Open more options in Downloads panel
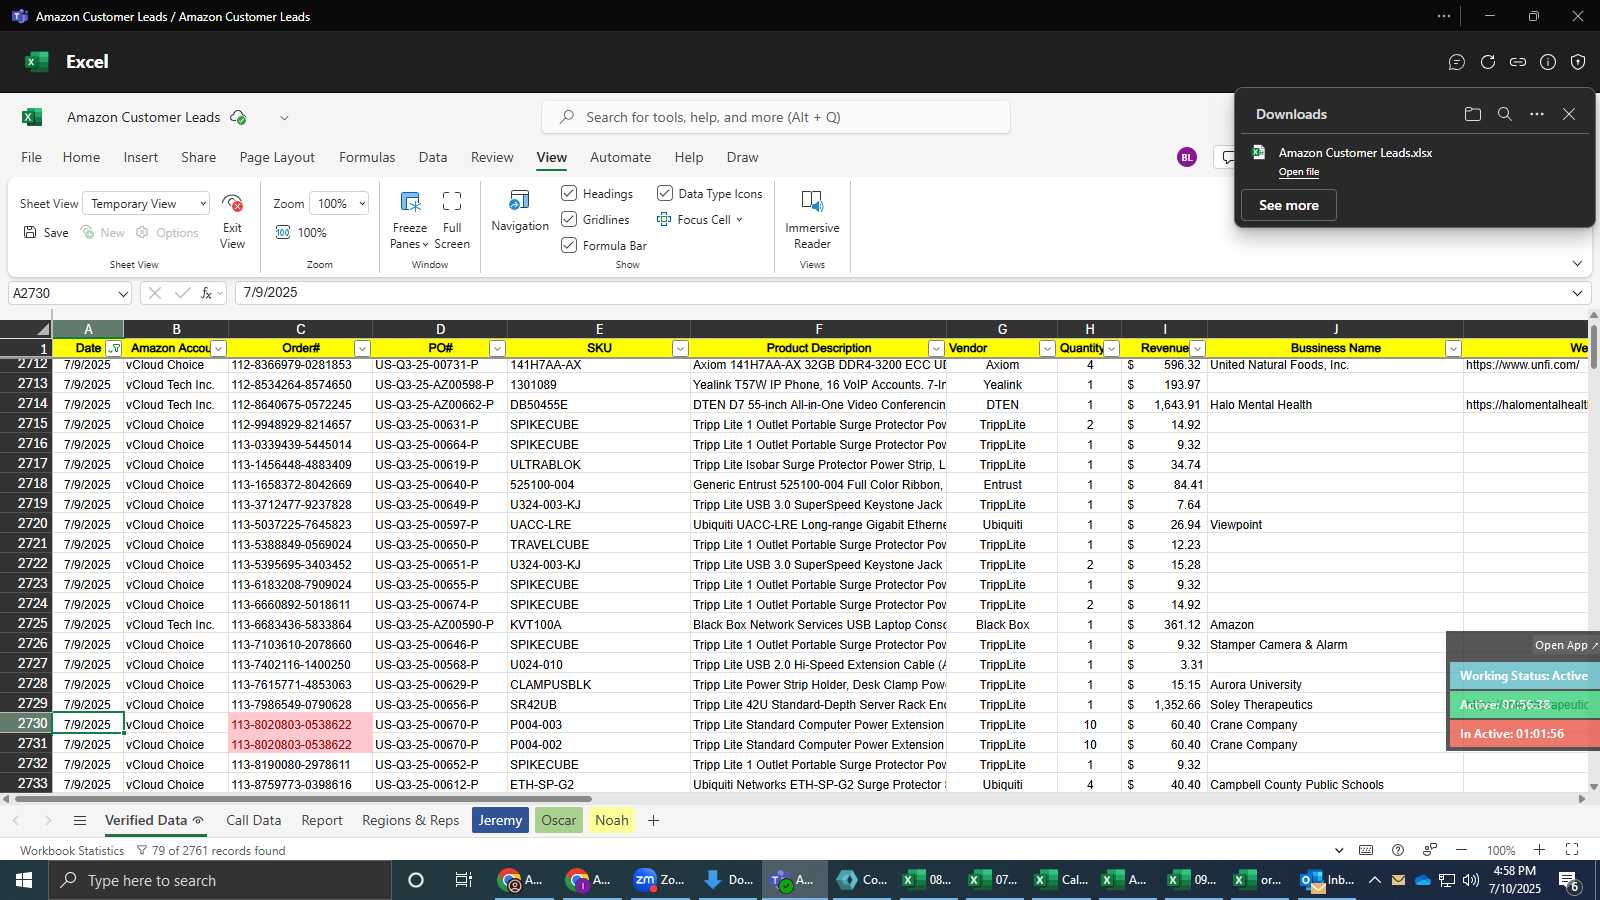 click(x=1537, y=114)
